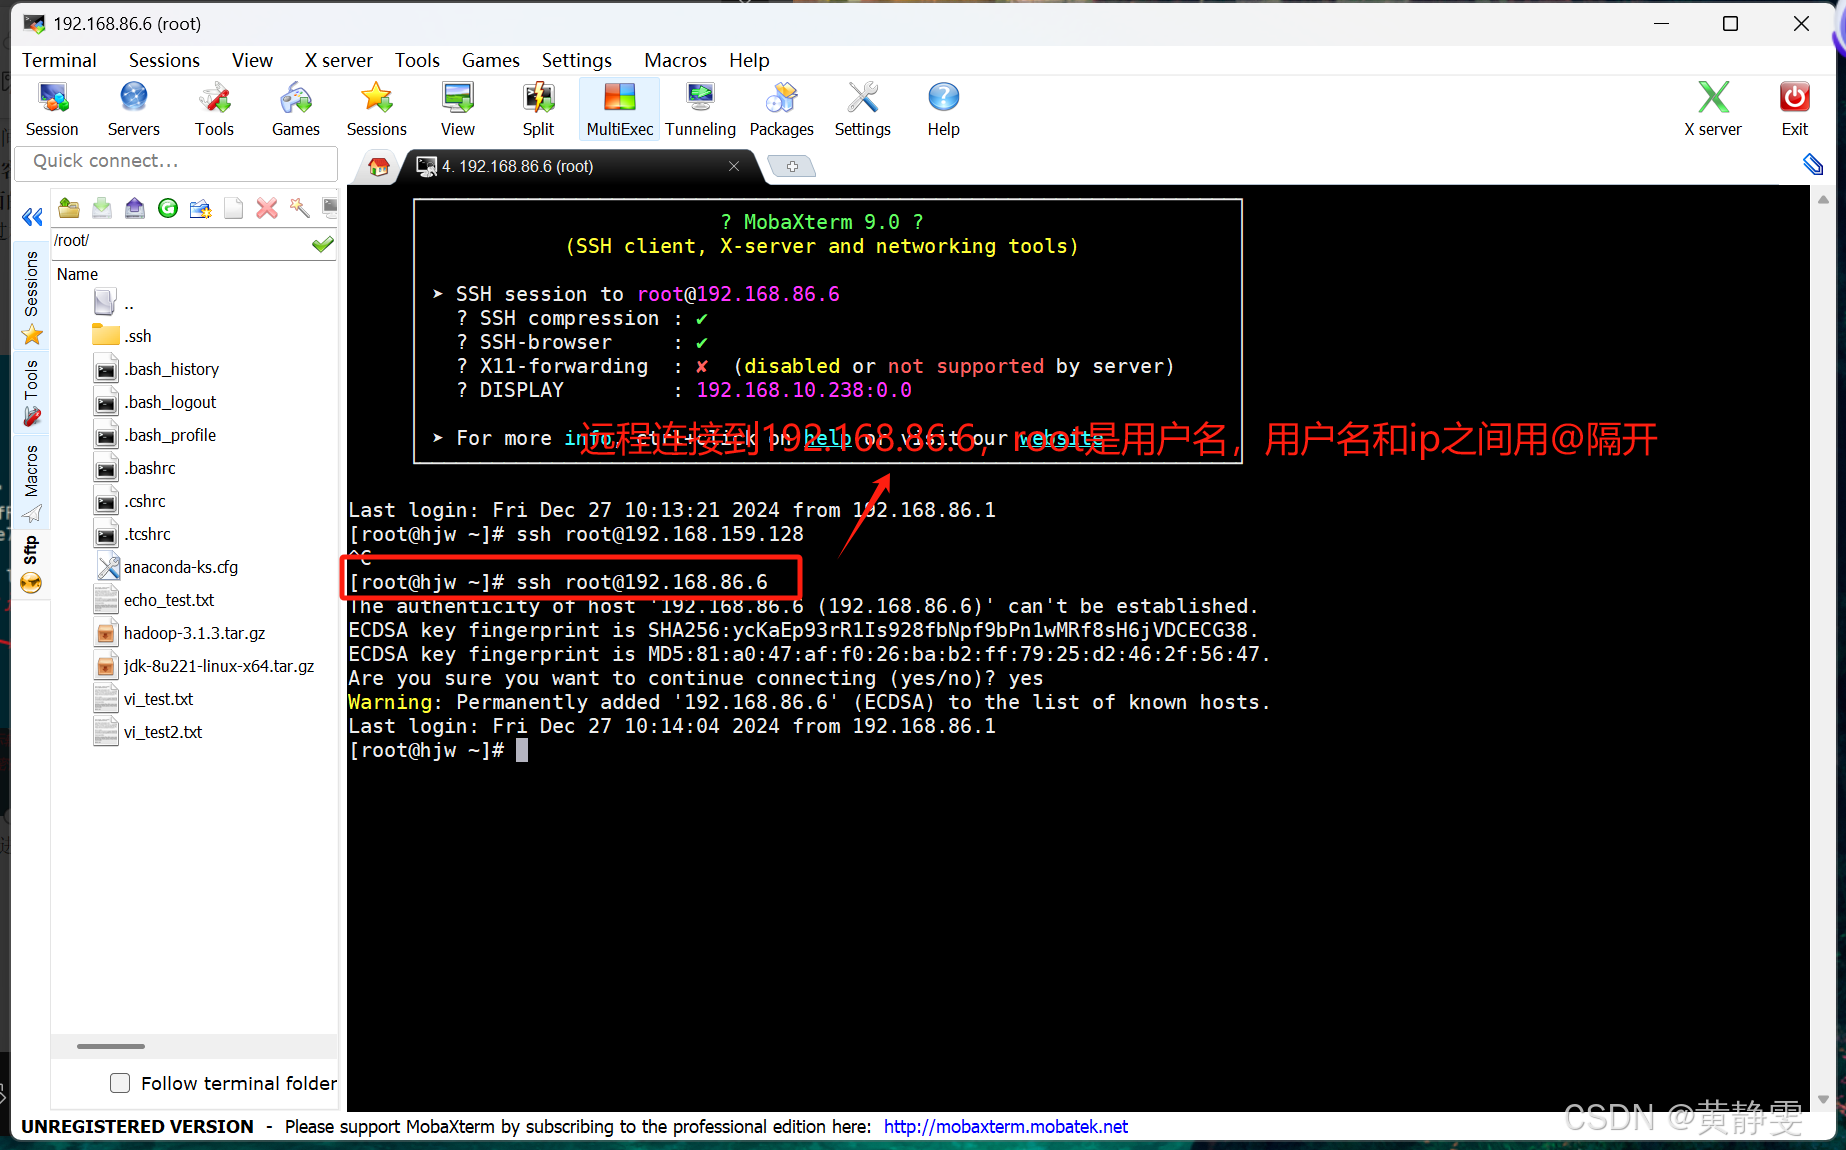This screenshot has width=1846, height=1150.
Task: Select the .tcshrc file
Action: pyautogui.click(x=133, y=534)
